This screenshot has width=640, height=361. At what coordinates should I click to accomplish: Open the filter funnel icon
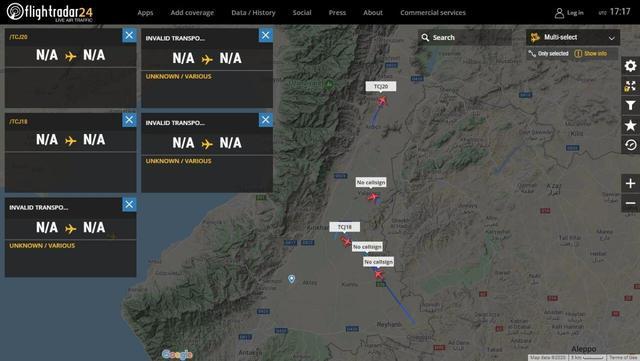click(630, 106)
